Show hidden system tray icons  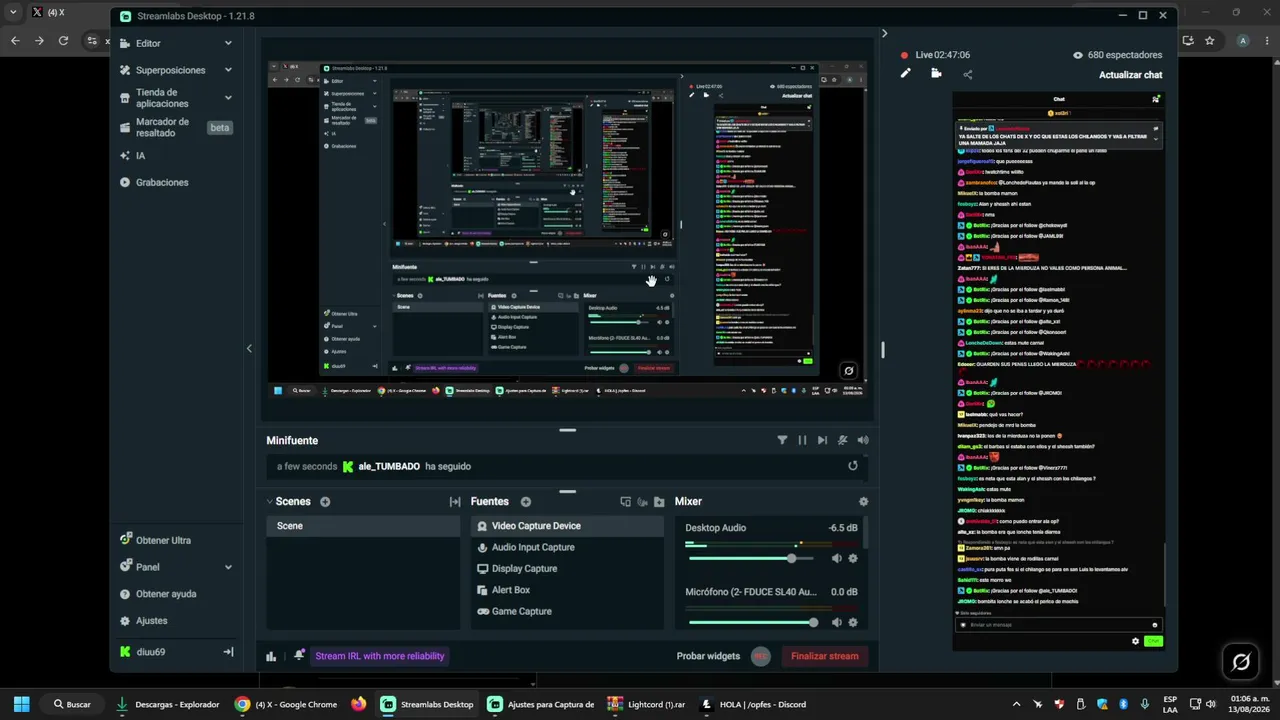[1017, 704]
